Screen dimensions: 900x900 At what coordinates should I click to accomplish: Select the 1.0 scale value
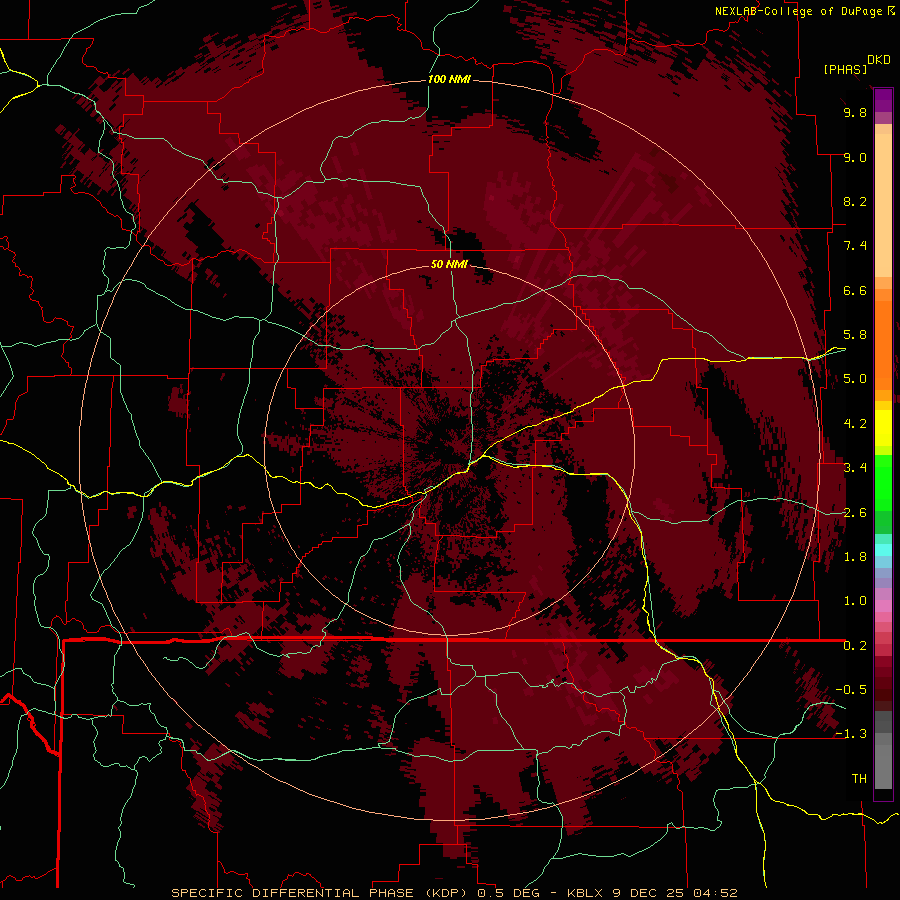(x=855, y=601)
